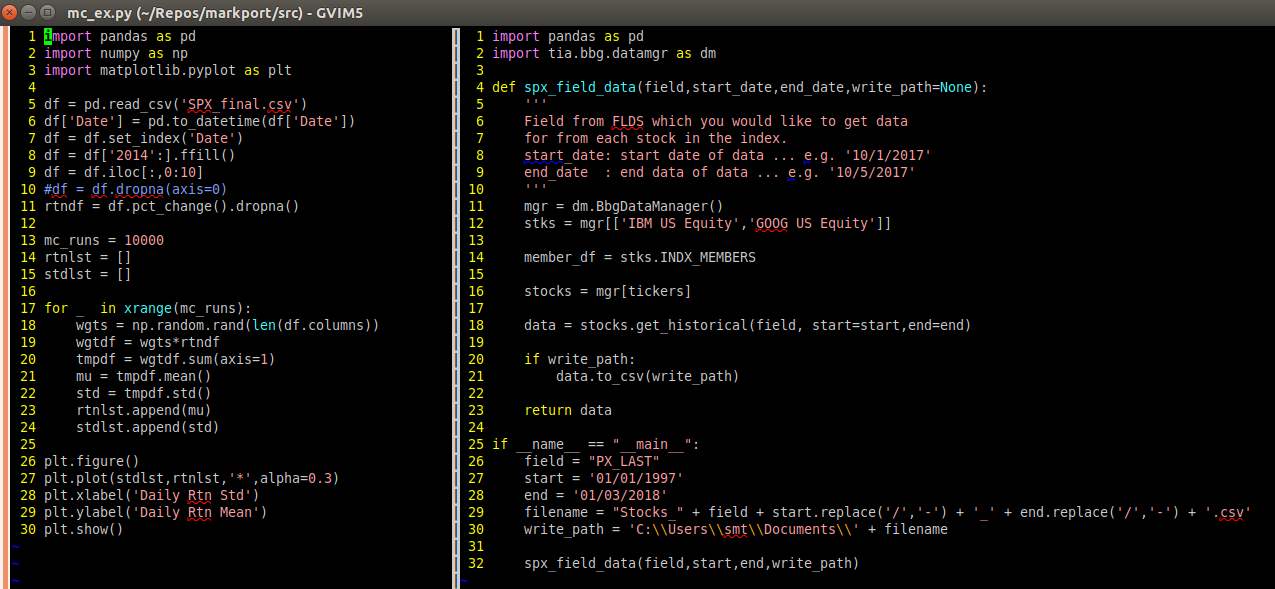Click the end date '01/03/2018'
The width and height of the screenshot is (1275, 589).
[620, 495]
